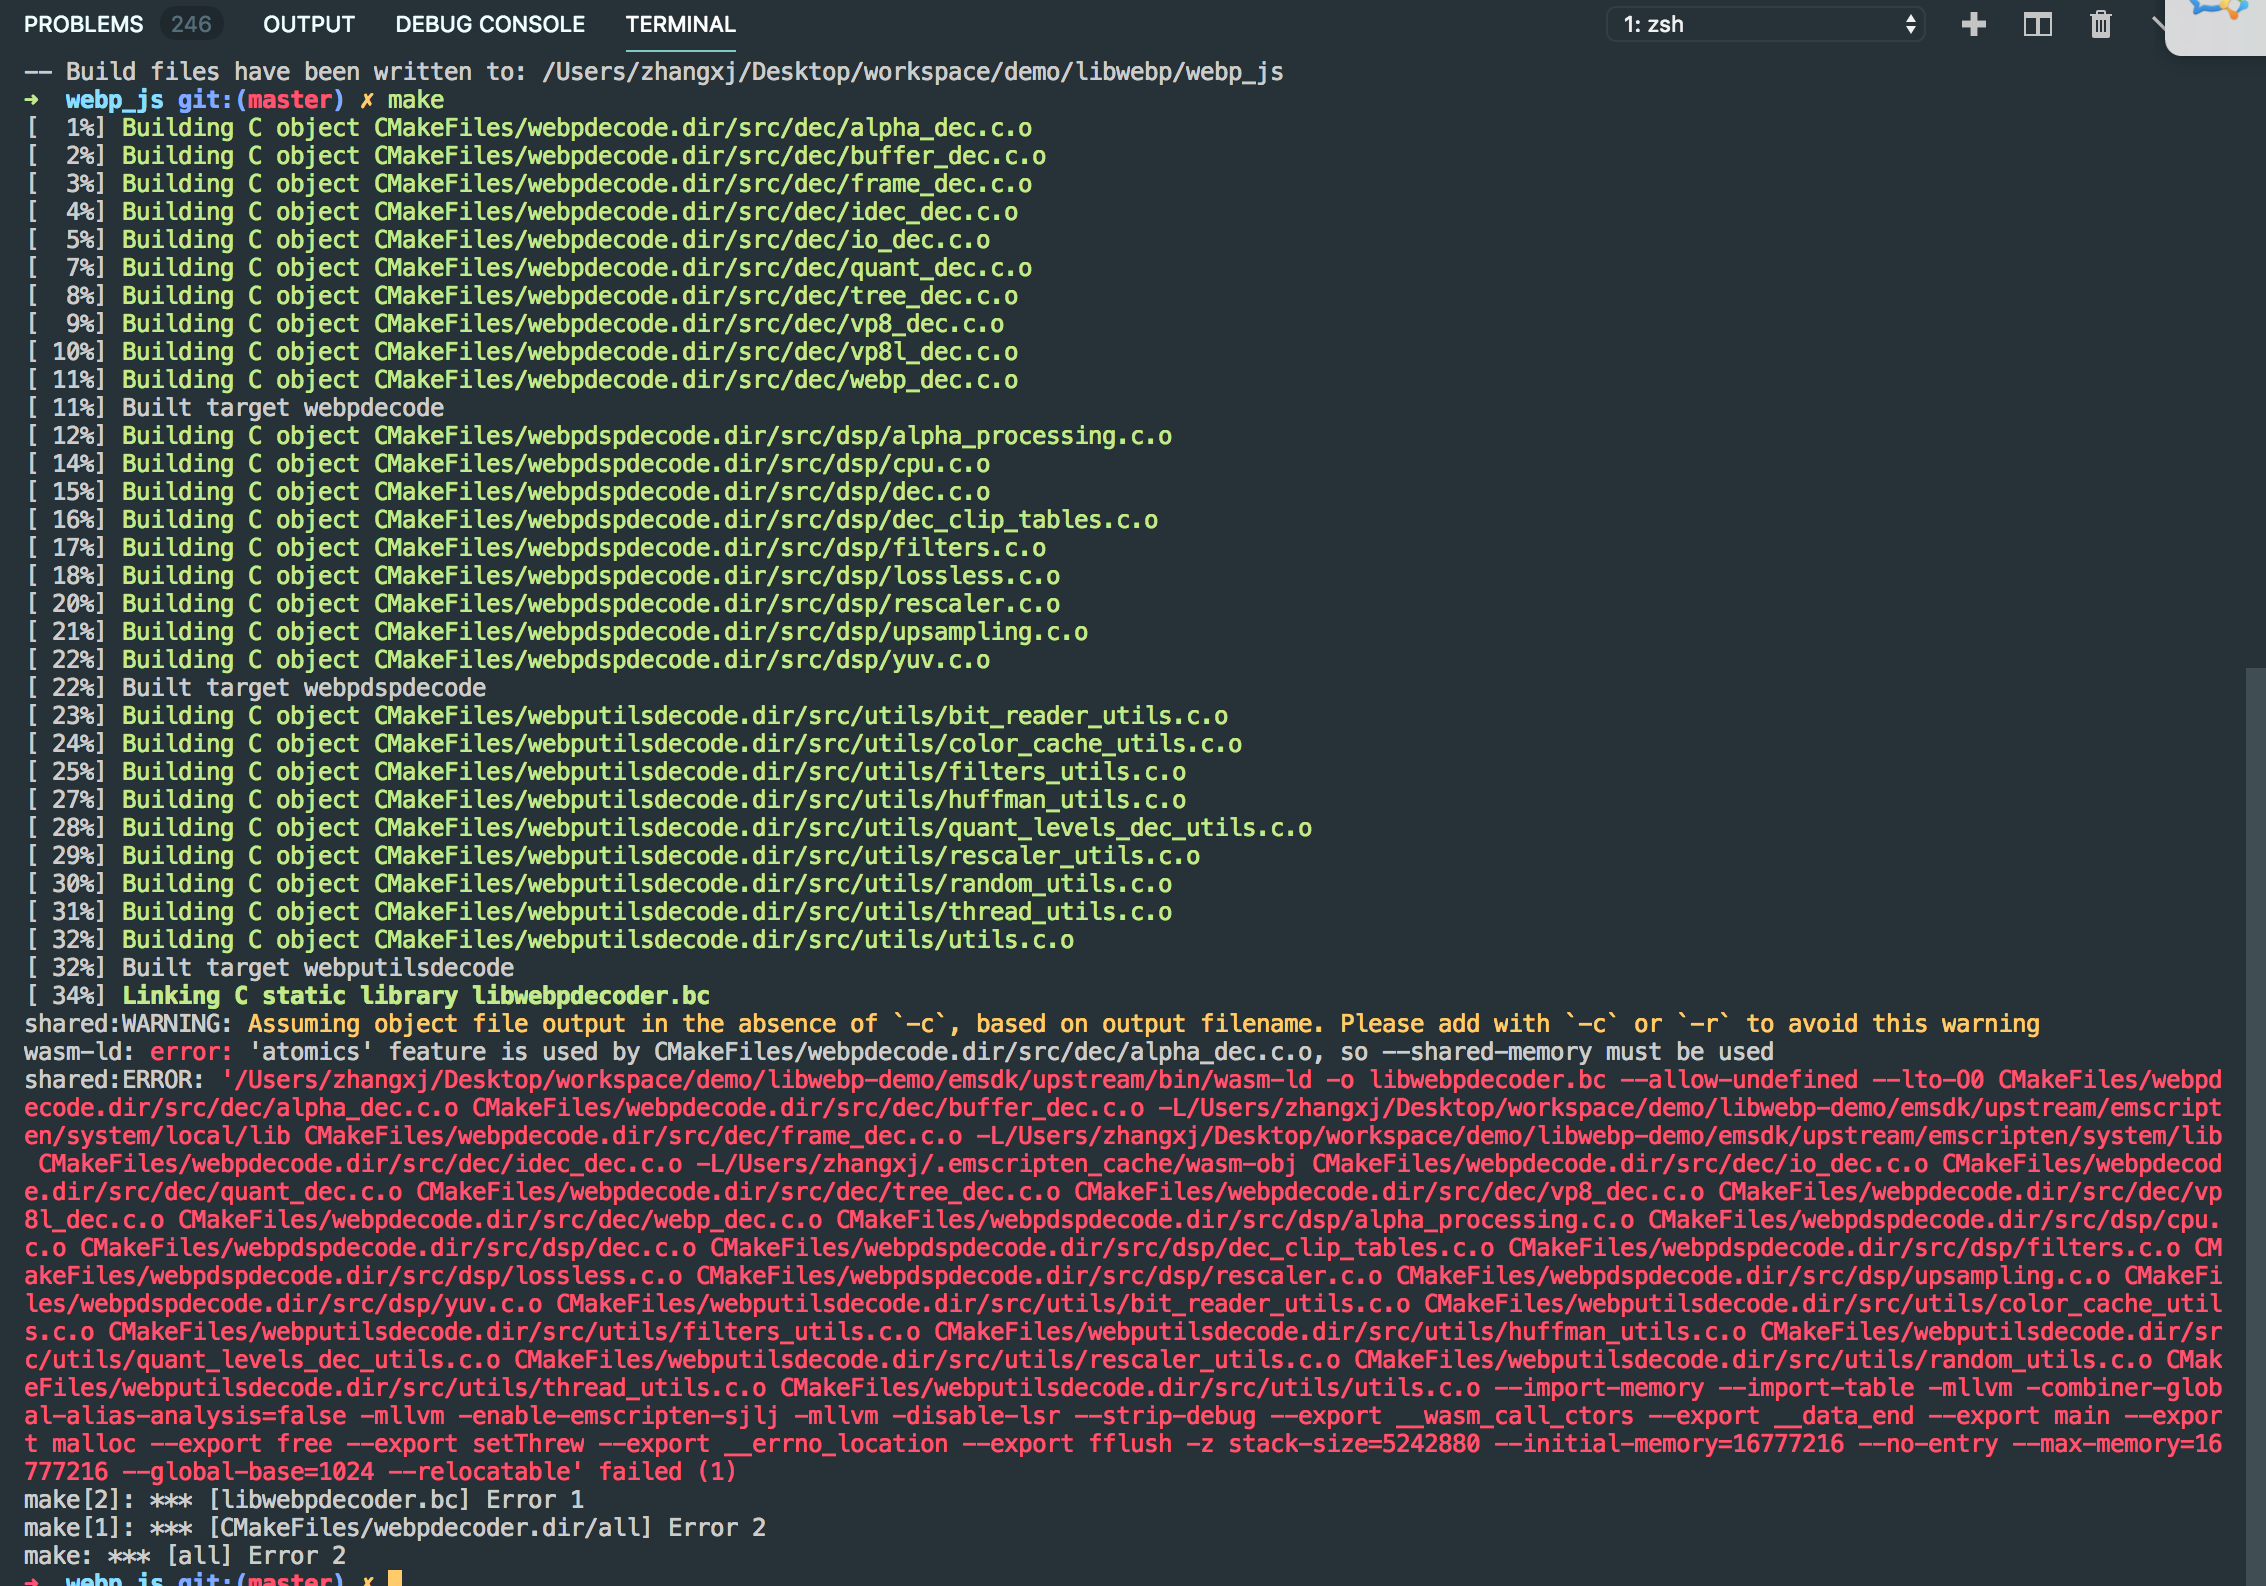Image resolution: width=2266 pixels, height=1586 pixels.
Task: Click the build files path /Users/zhangxj/Desktop/workspace/demo/libwebp/webp_js
Action: [912, 72]
